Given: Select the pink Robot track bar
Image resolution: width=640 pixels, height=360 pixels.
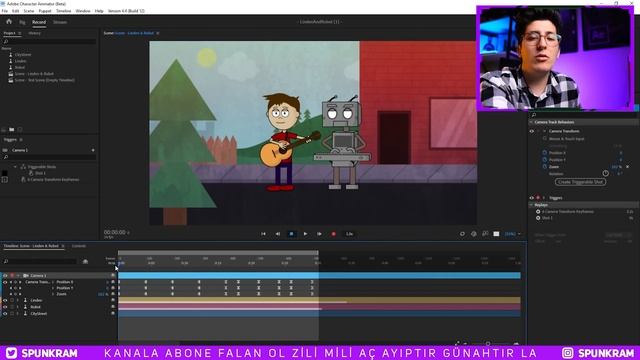Looking at the screenshot, I should tap(319, 307).
